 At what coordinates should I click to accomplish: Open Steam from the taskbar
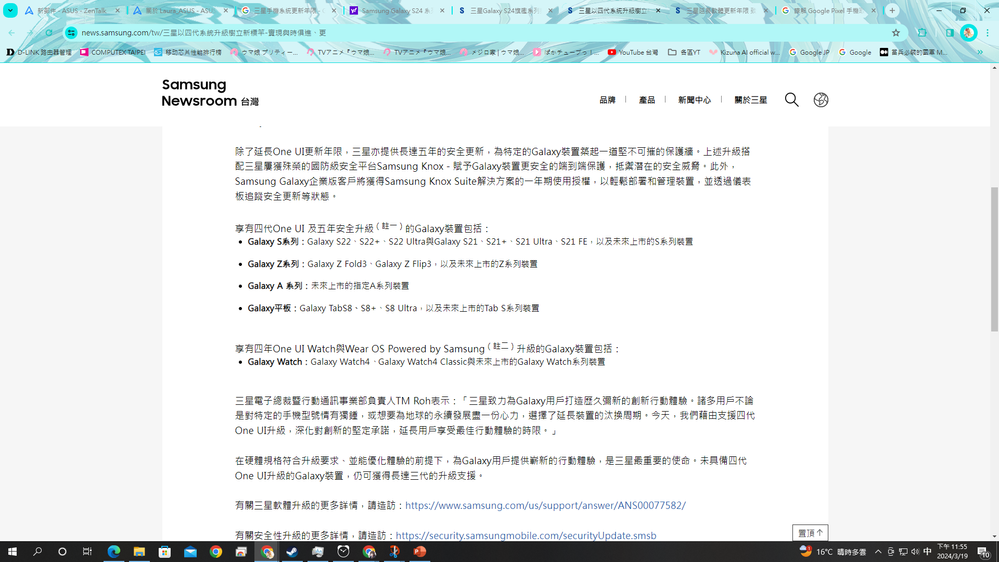click(292, 552)
